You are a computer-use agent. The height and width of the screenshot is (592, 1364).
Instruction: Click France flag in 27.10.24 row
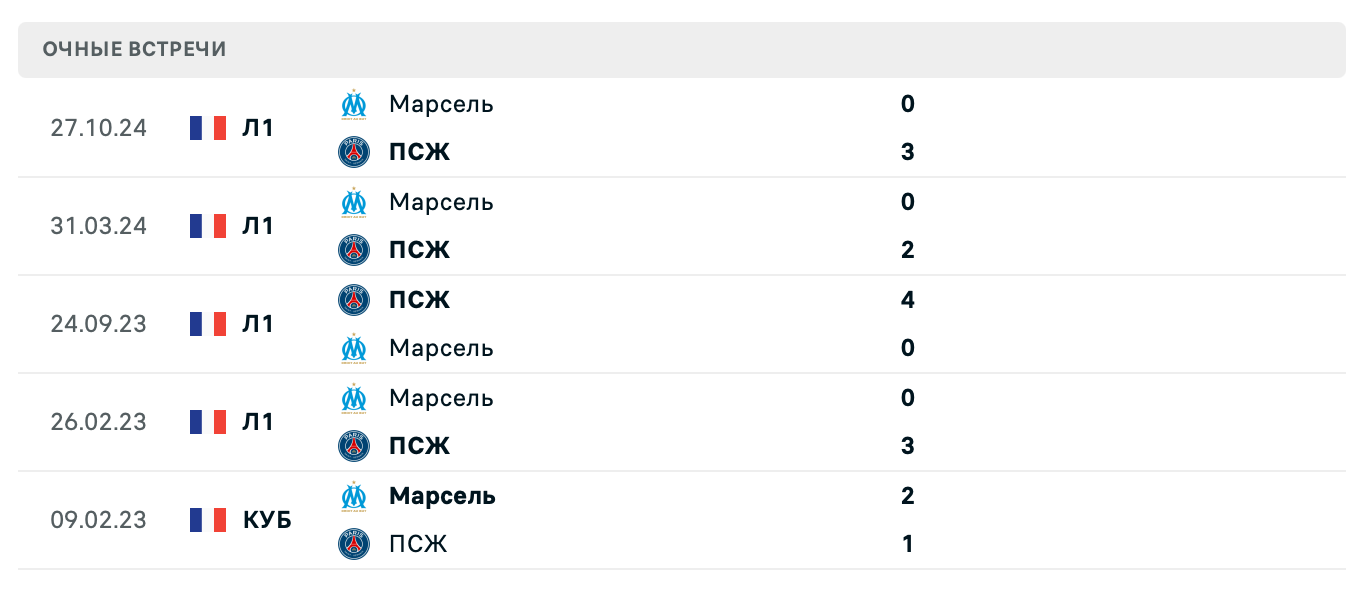(208, 128)
